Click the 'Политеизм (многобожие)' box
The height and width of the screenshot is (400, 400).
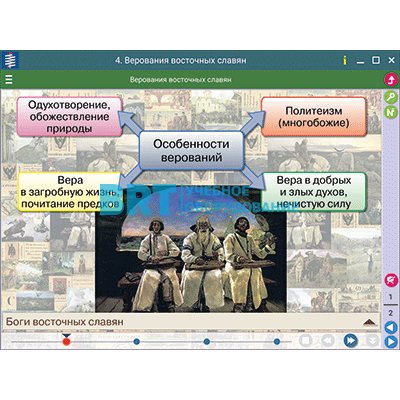tap(314, 116)
